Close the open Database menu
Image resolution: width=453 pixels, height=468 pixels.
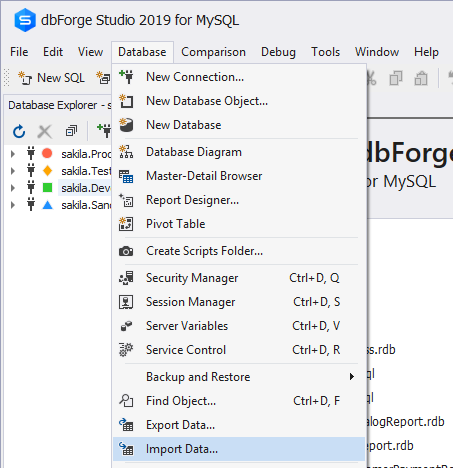click(x=142, y=52)
